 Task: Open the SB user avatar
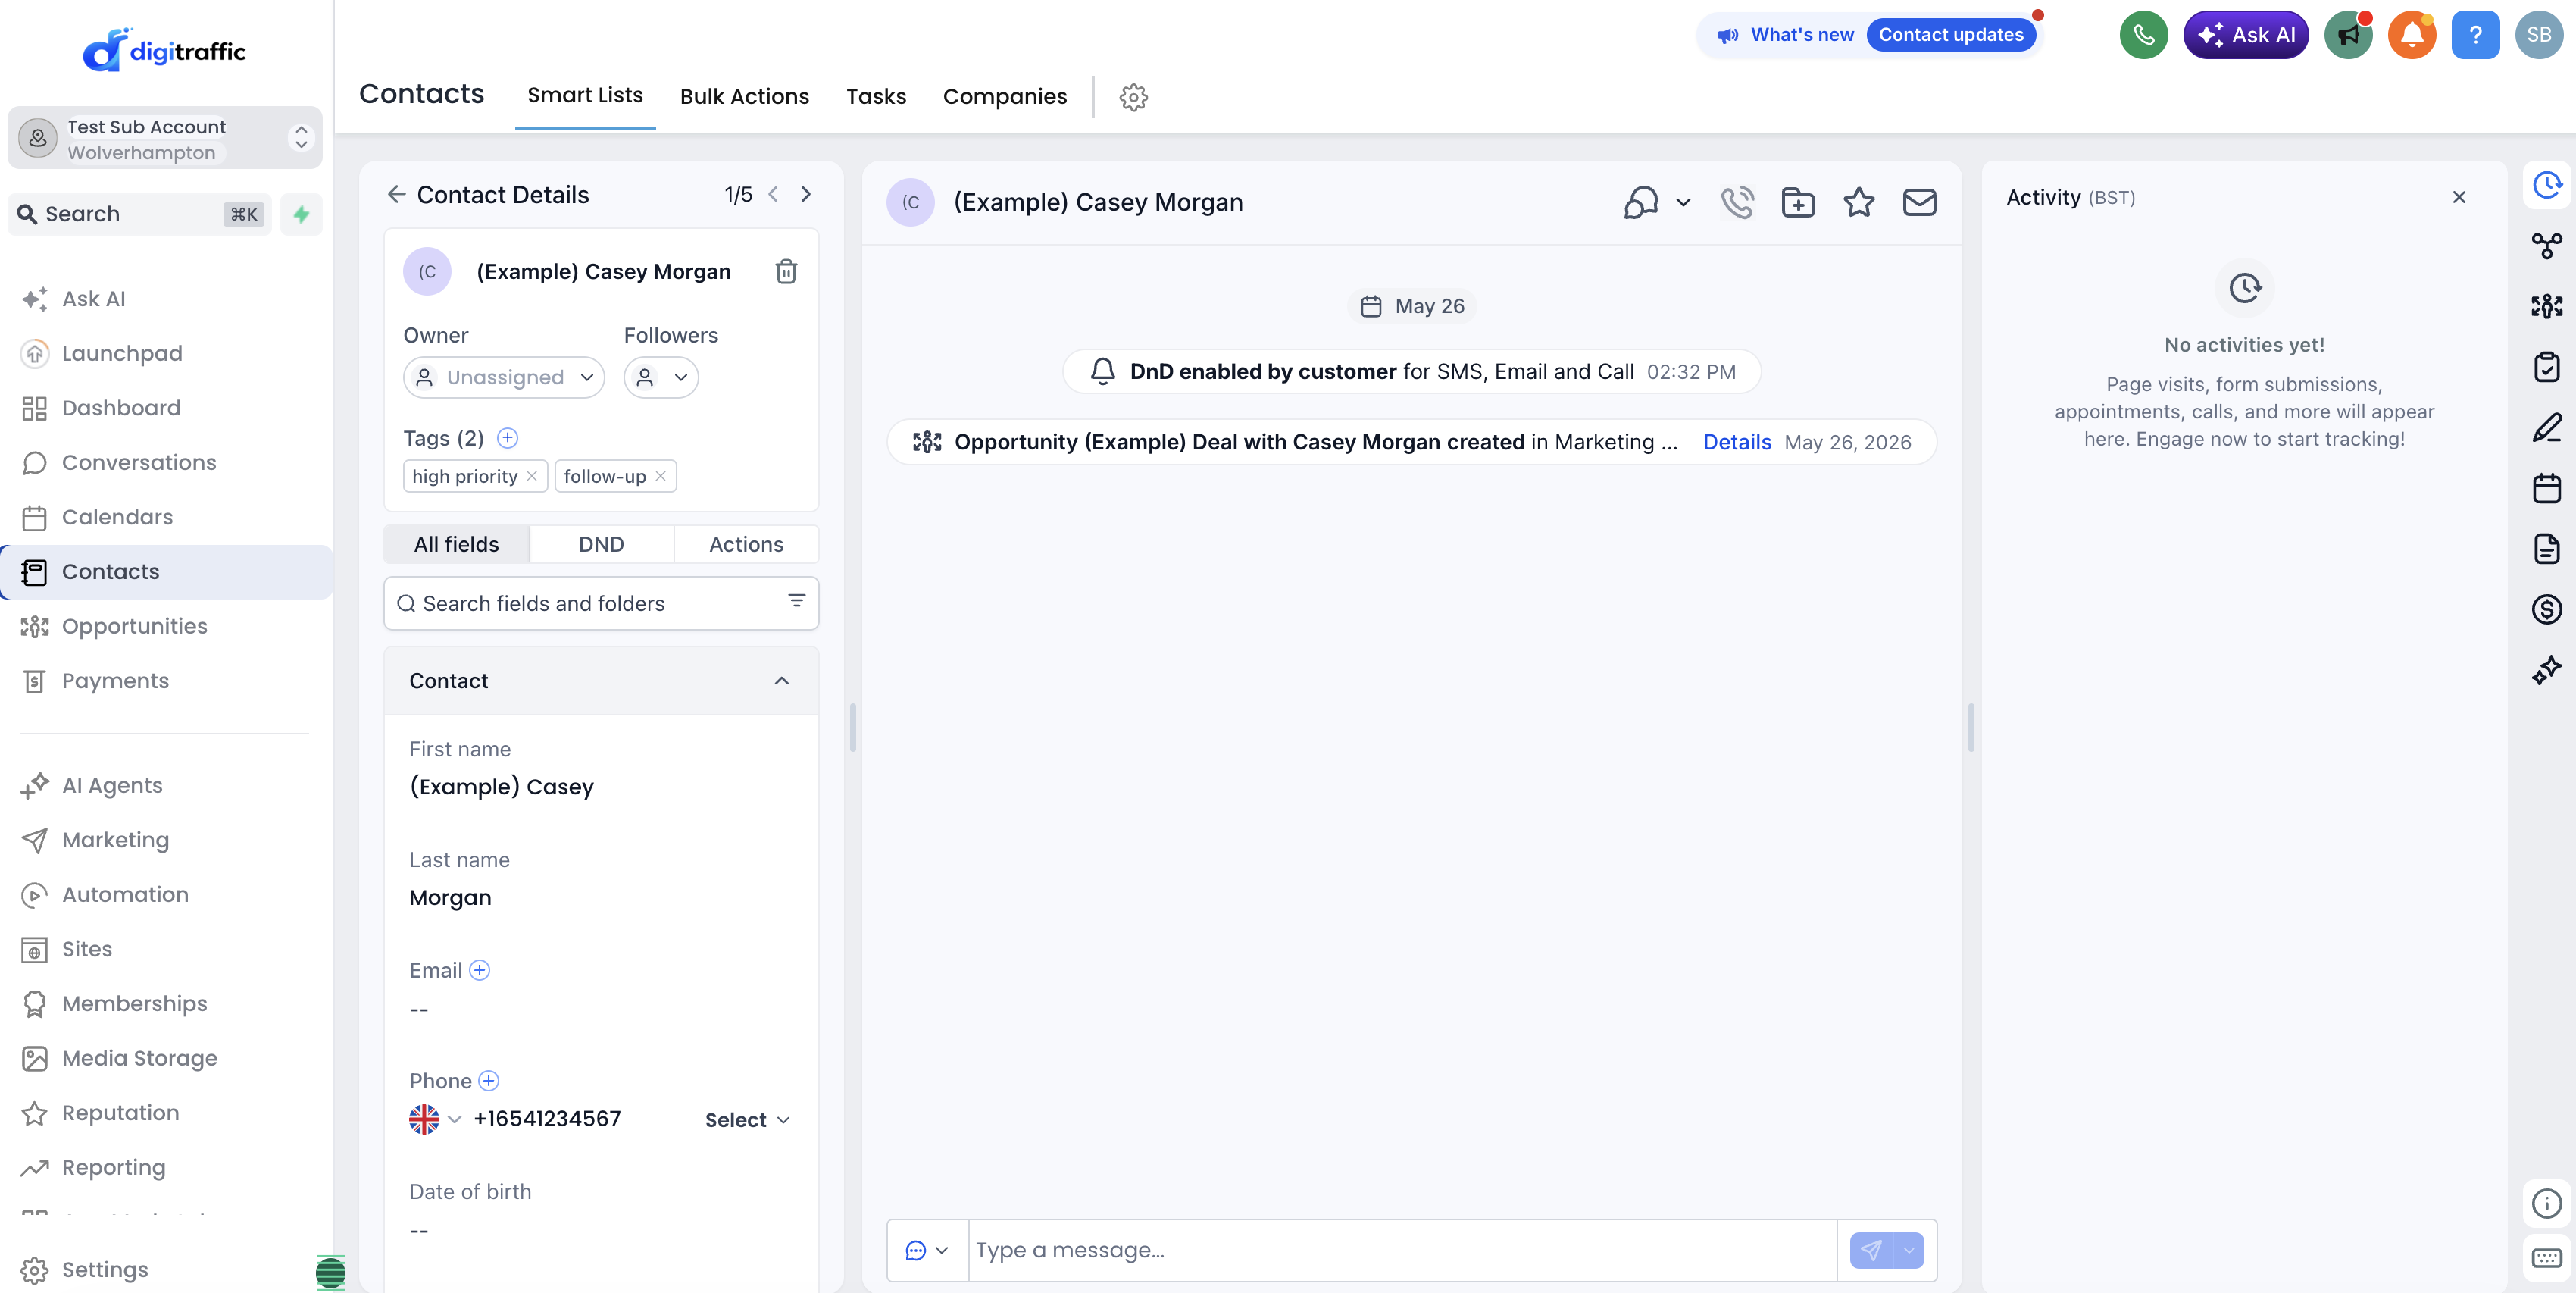point(2539,35)
